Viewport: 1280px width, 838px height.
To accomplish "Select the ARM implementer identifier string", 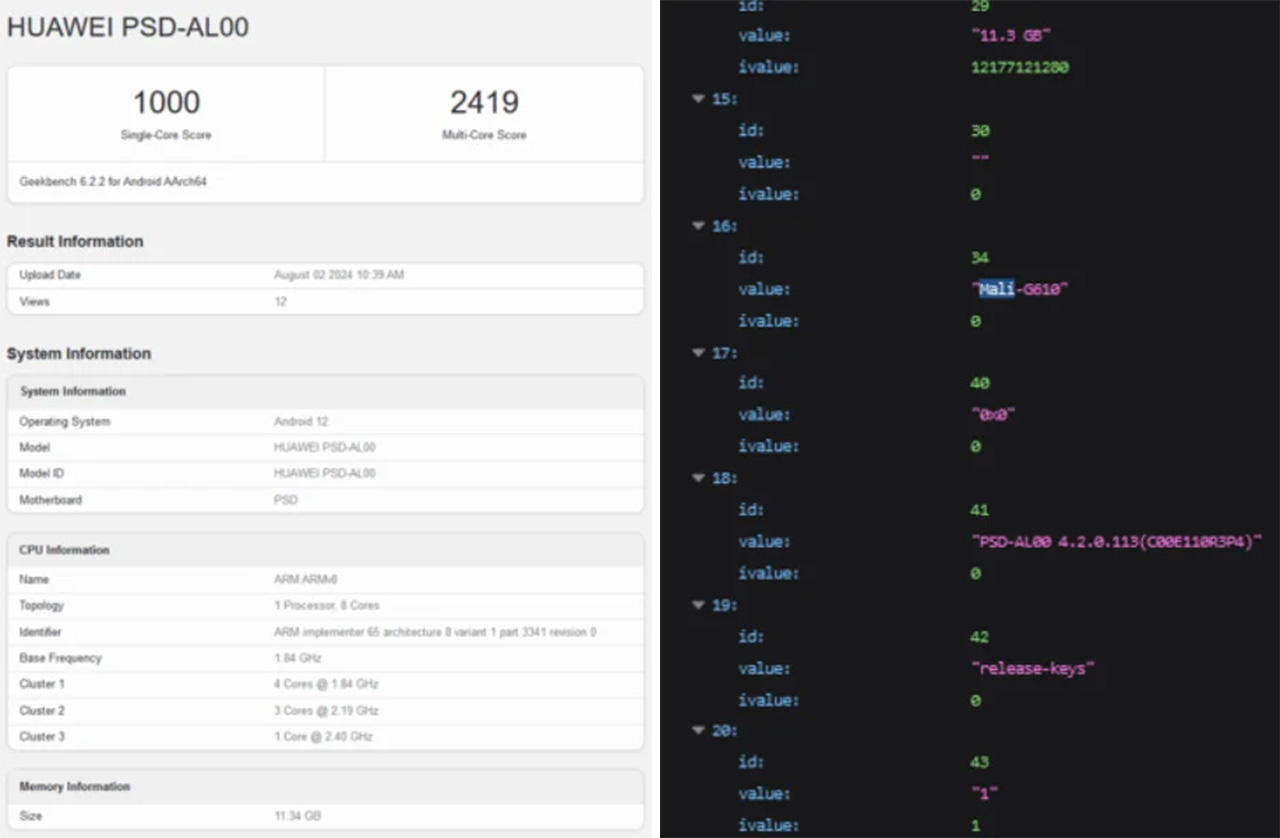I will tap(435, 632).
